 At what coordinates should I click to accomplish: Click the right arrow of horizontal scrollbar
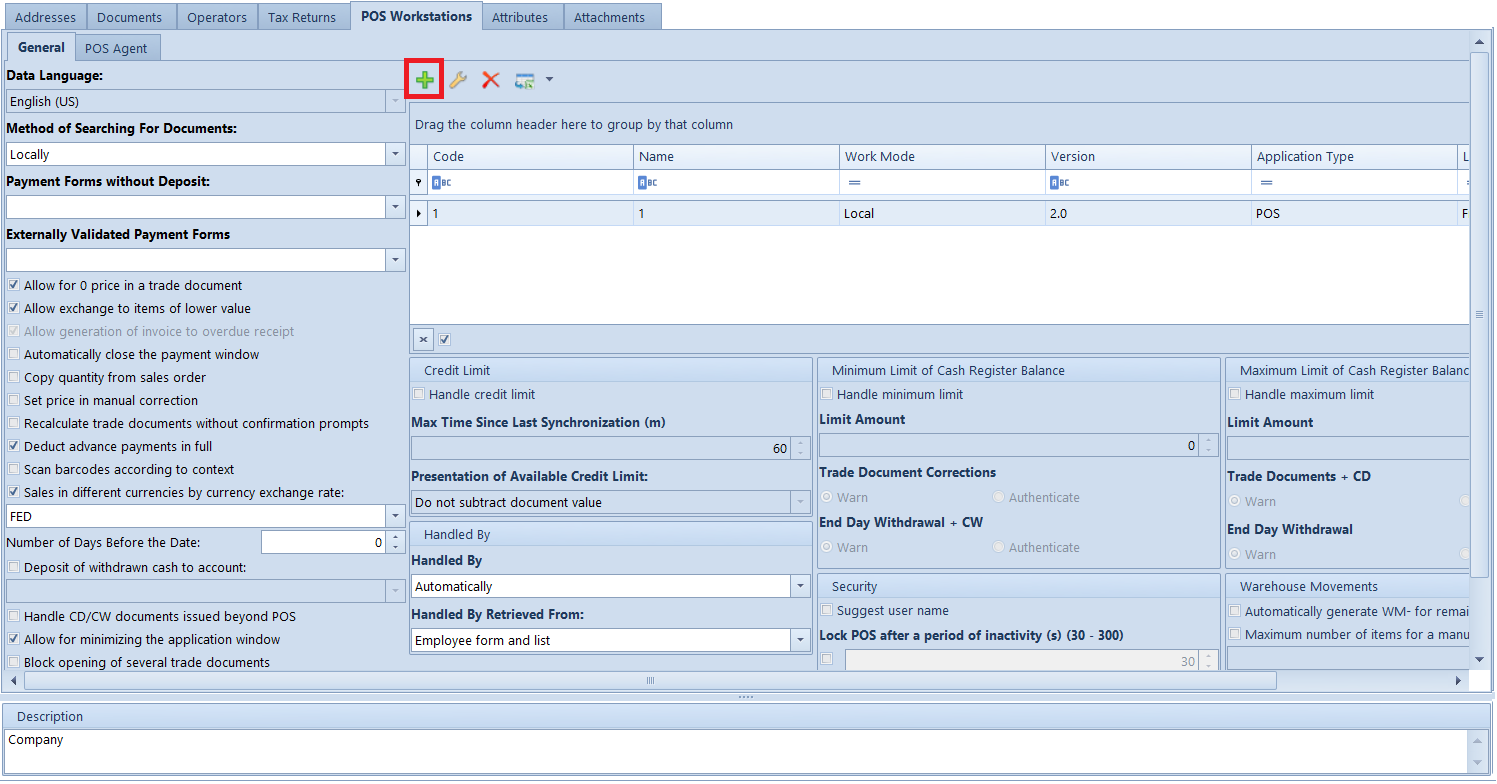point(1458,681)
